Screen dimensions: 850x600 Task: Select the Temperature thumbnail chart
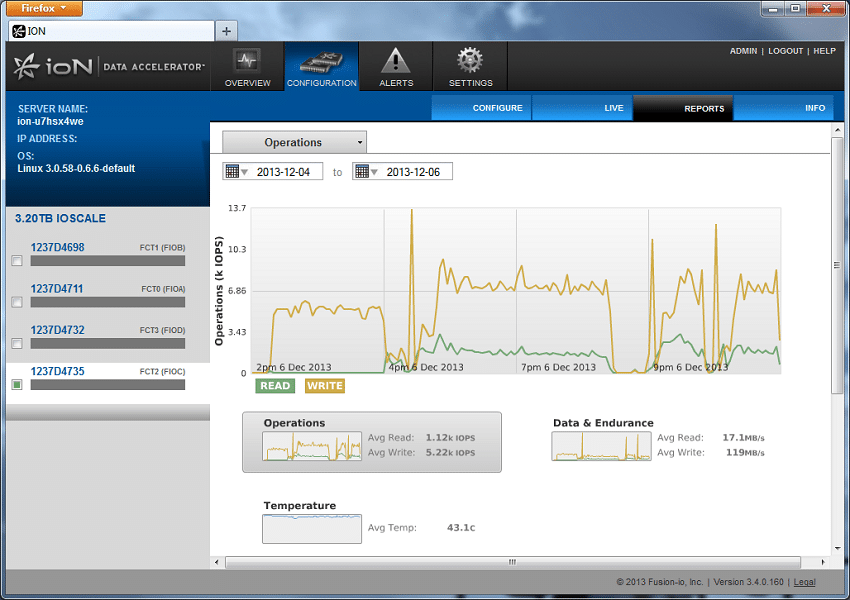pyautogui.click(x=312, y=529)
